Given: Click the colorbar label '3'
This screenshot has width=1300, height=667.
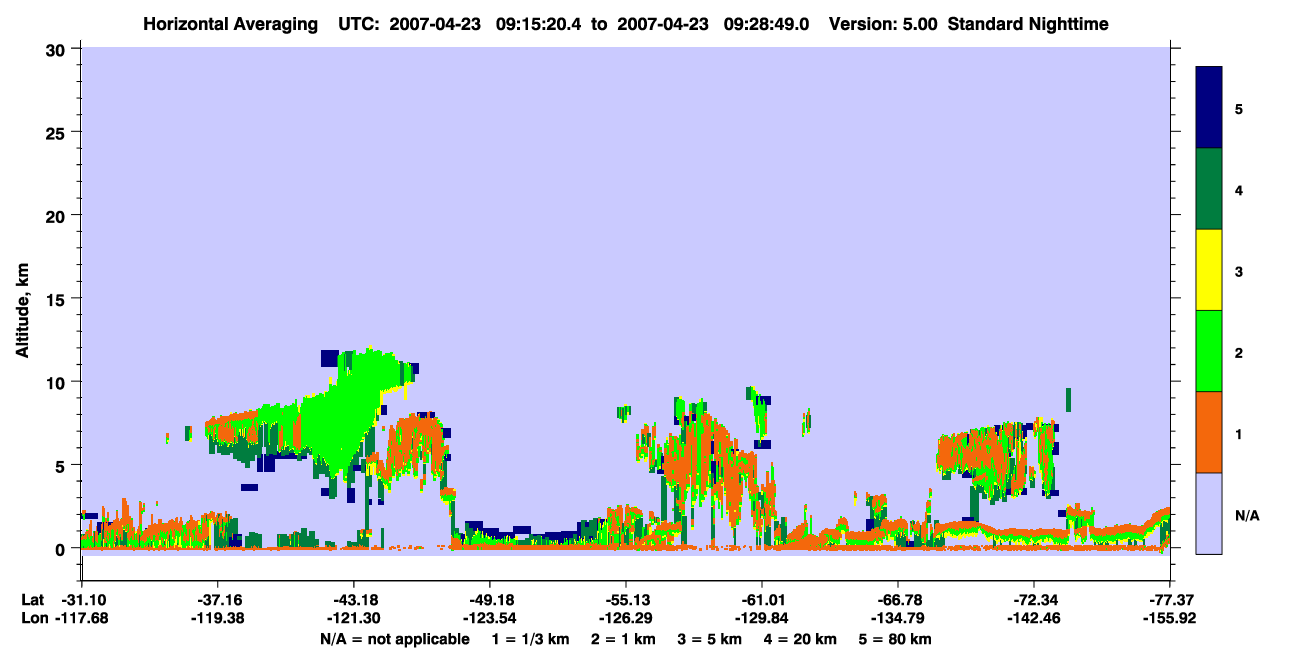Looking at the screenshot, I should click(1239, 271).
